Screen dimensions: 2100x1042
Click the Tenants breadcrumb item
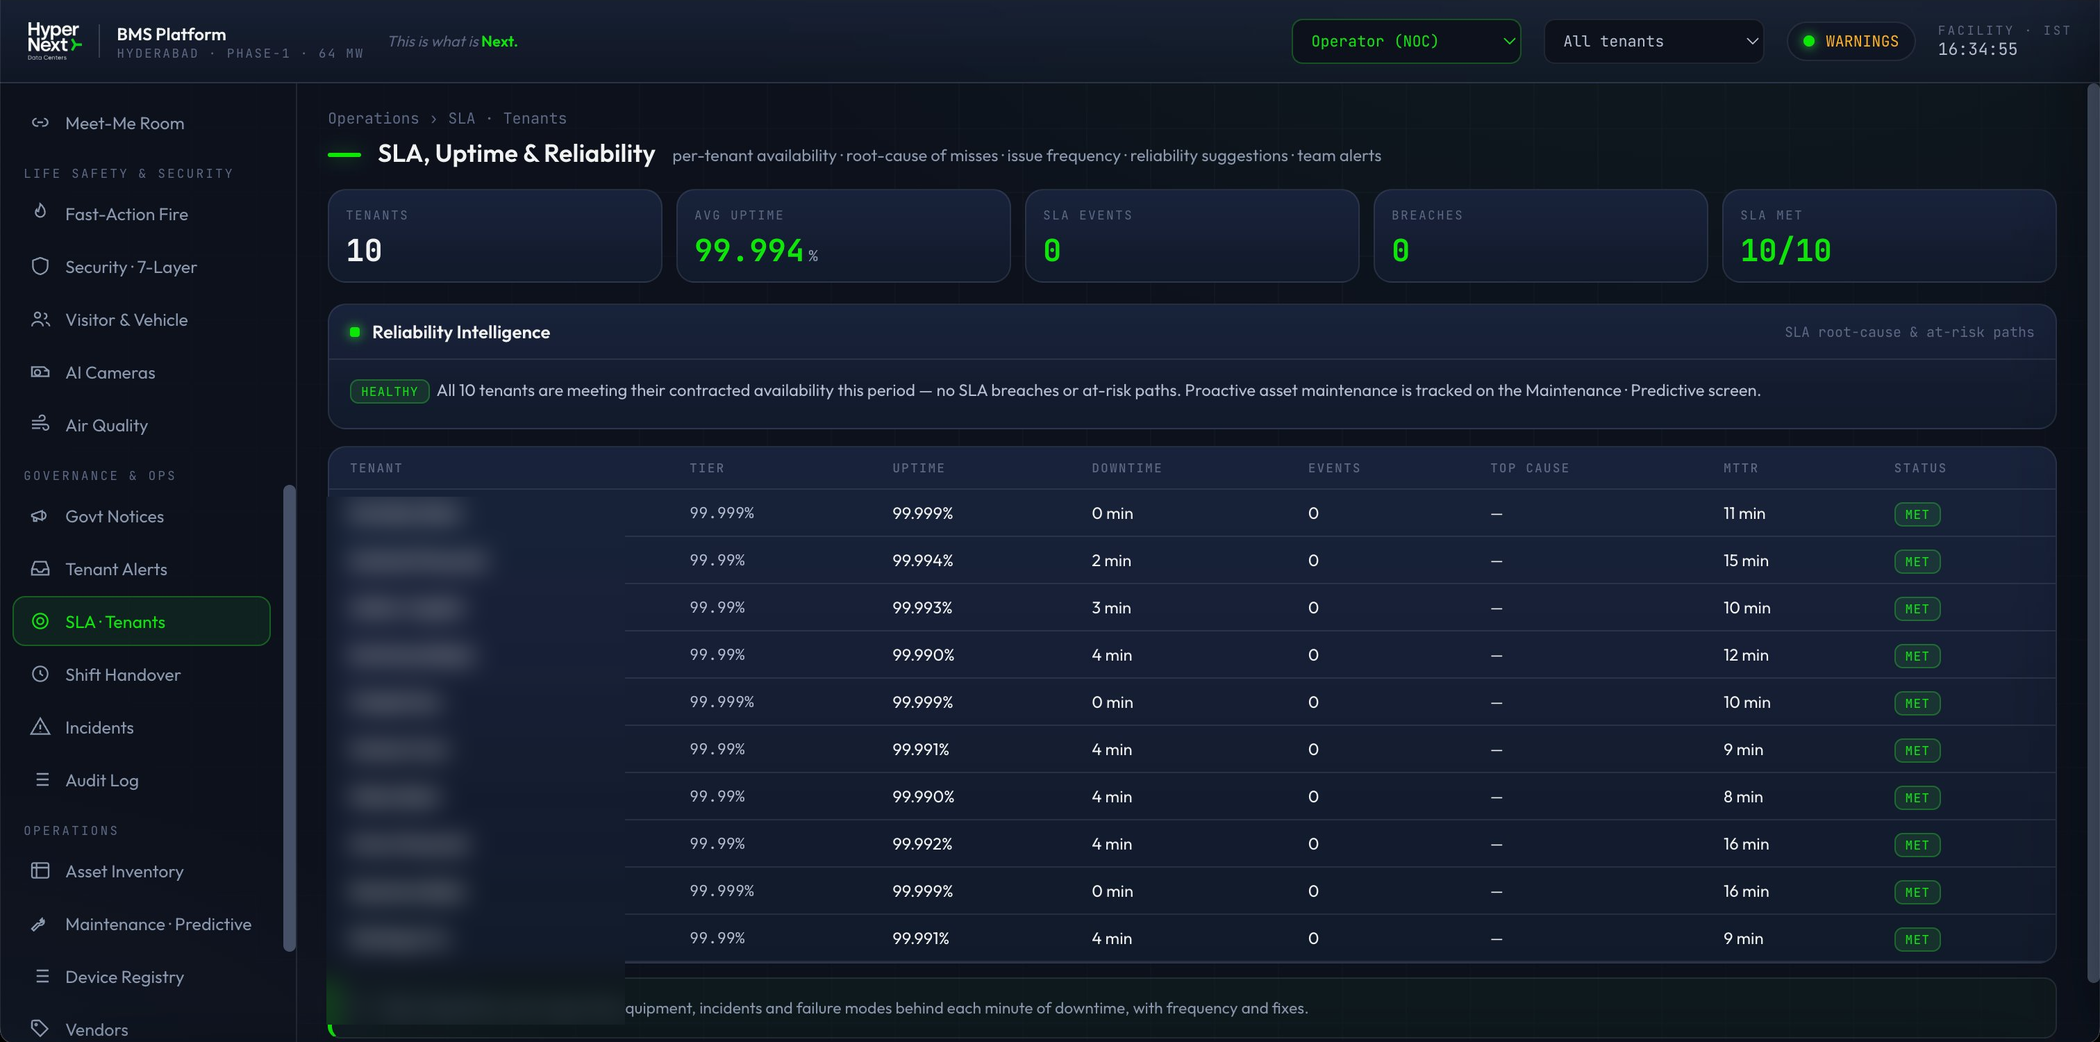tap(535, 118)
